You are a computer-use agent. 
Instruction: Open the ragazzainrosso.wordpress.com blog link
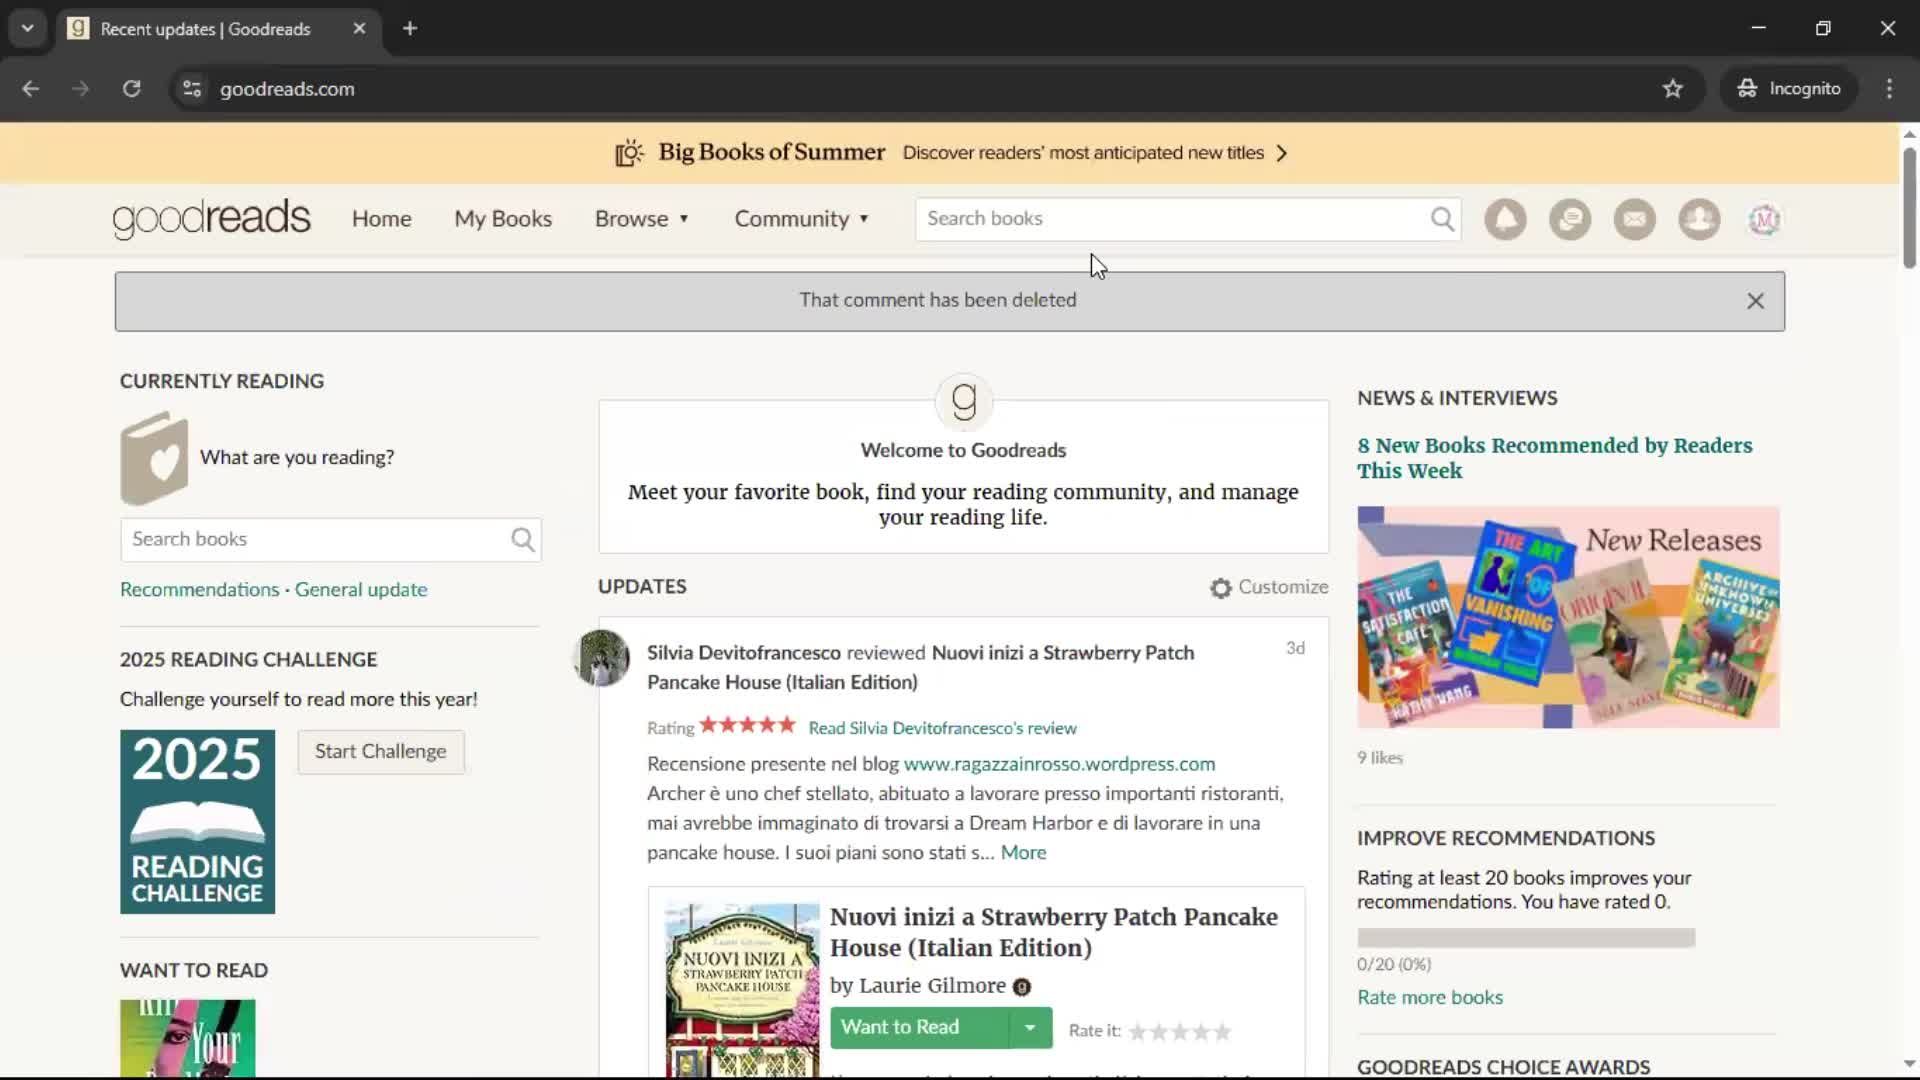(1059, 764)
